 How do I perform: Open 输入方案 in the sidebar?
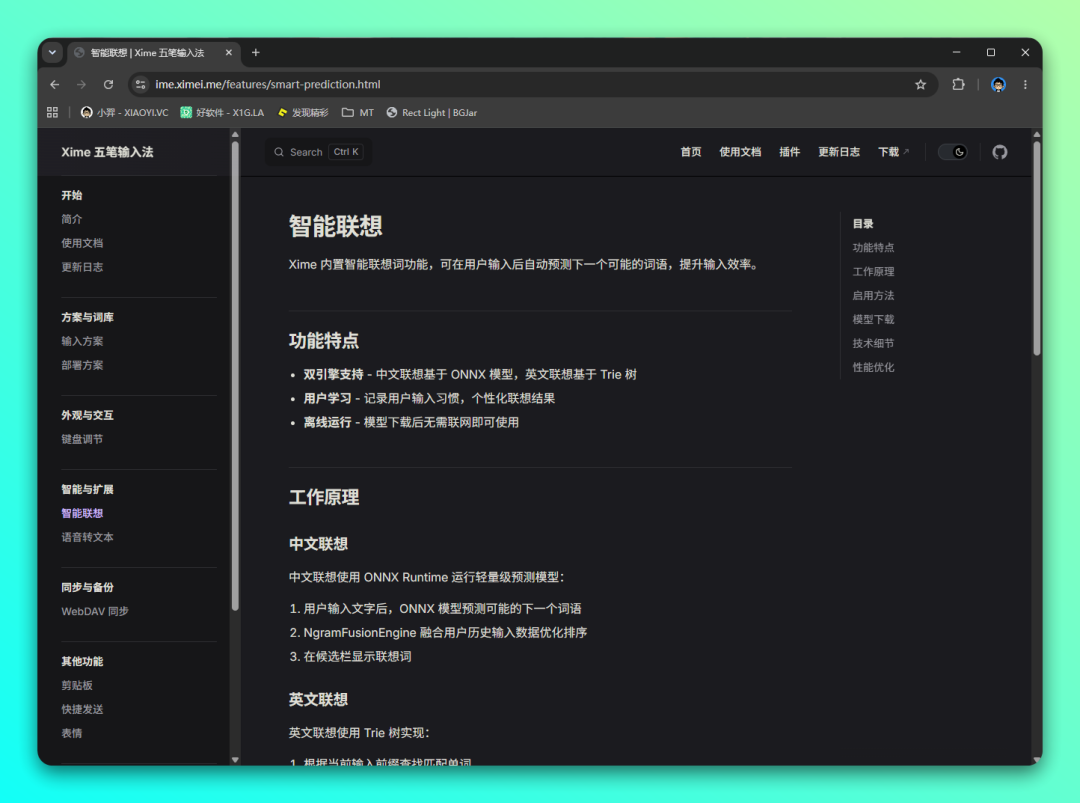click(x=82, y=342)
